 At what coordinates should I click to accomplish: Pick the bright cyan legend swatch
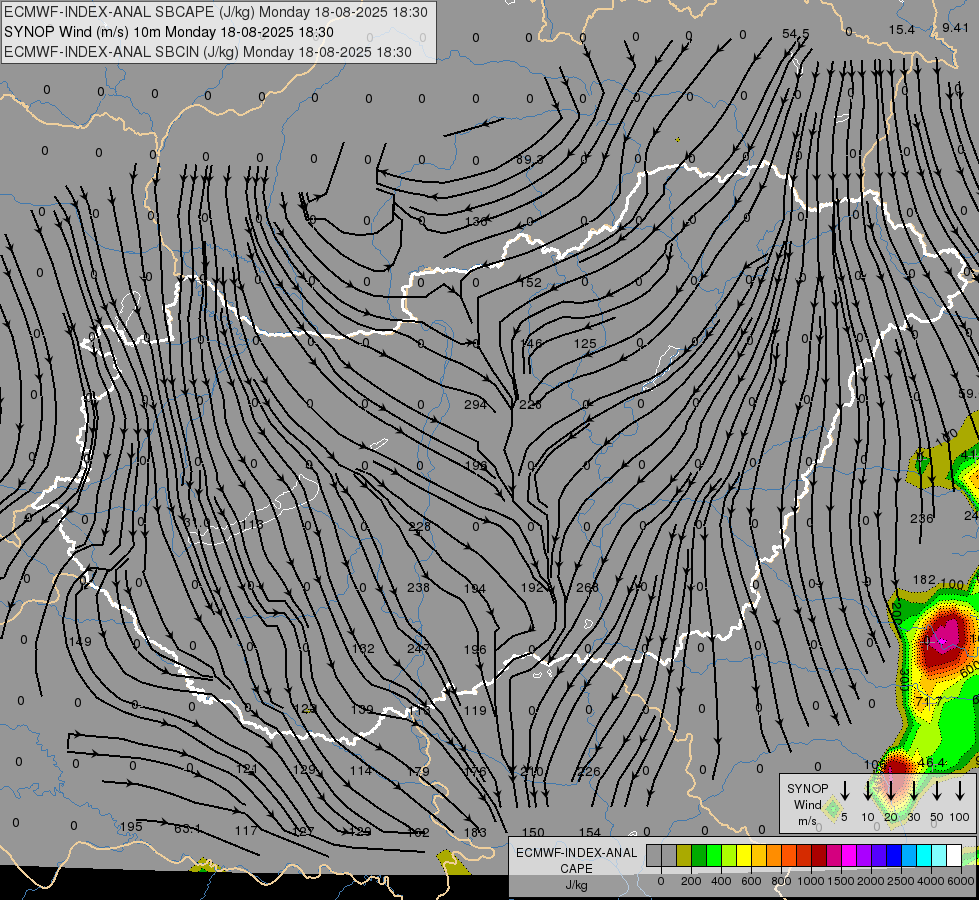tap(923, 855)
